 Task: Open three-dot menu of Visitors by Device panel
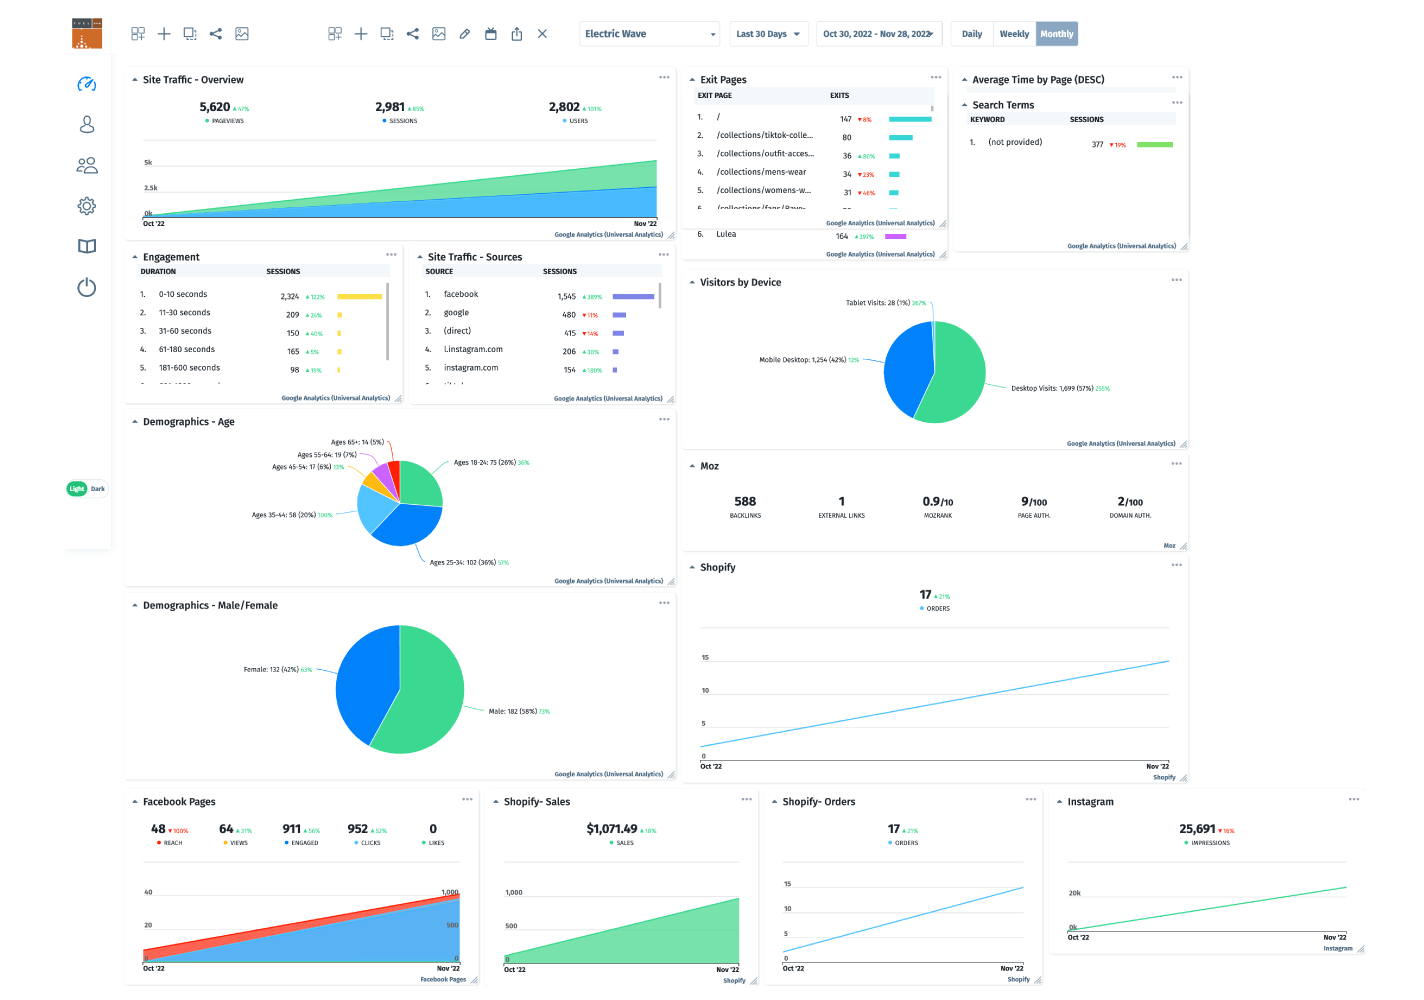pos(1177,280)
